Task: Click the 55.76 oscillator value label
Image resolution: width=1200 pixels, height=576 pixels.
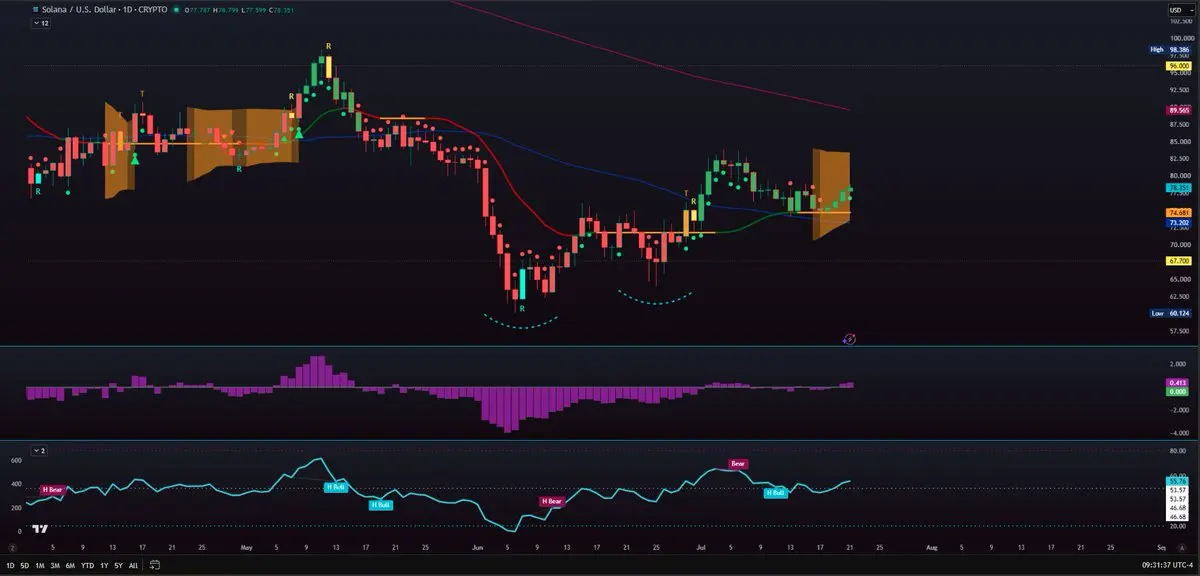Action: point(1176,481)
